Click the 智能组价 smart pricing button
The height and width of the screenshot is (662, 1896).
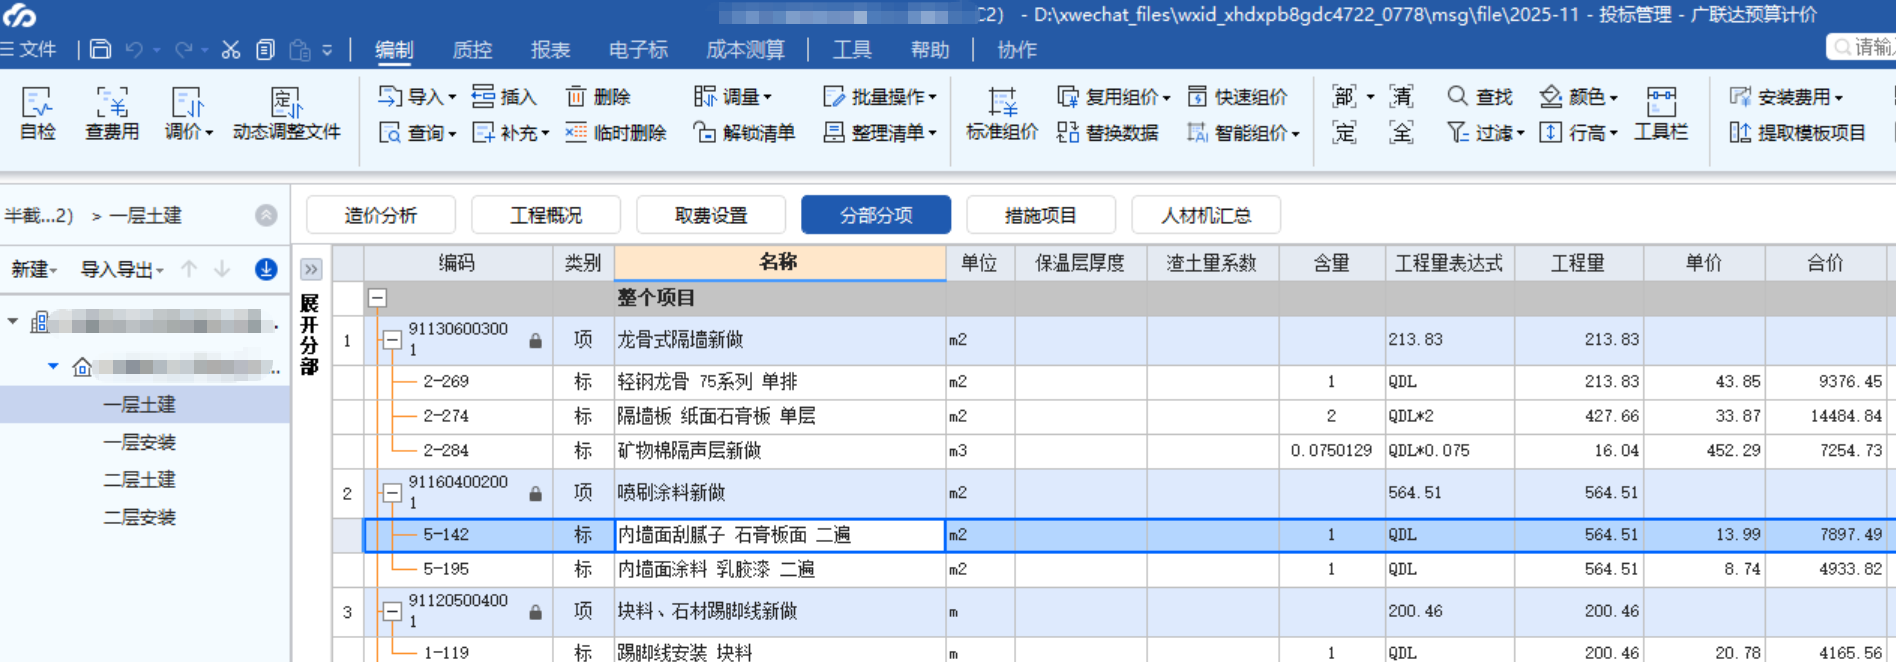click(1243, 132)
